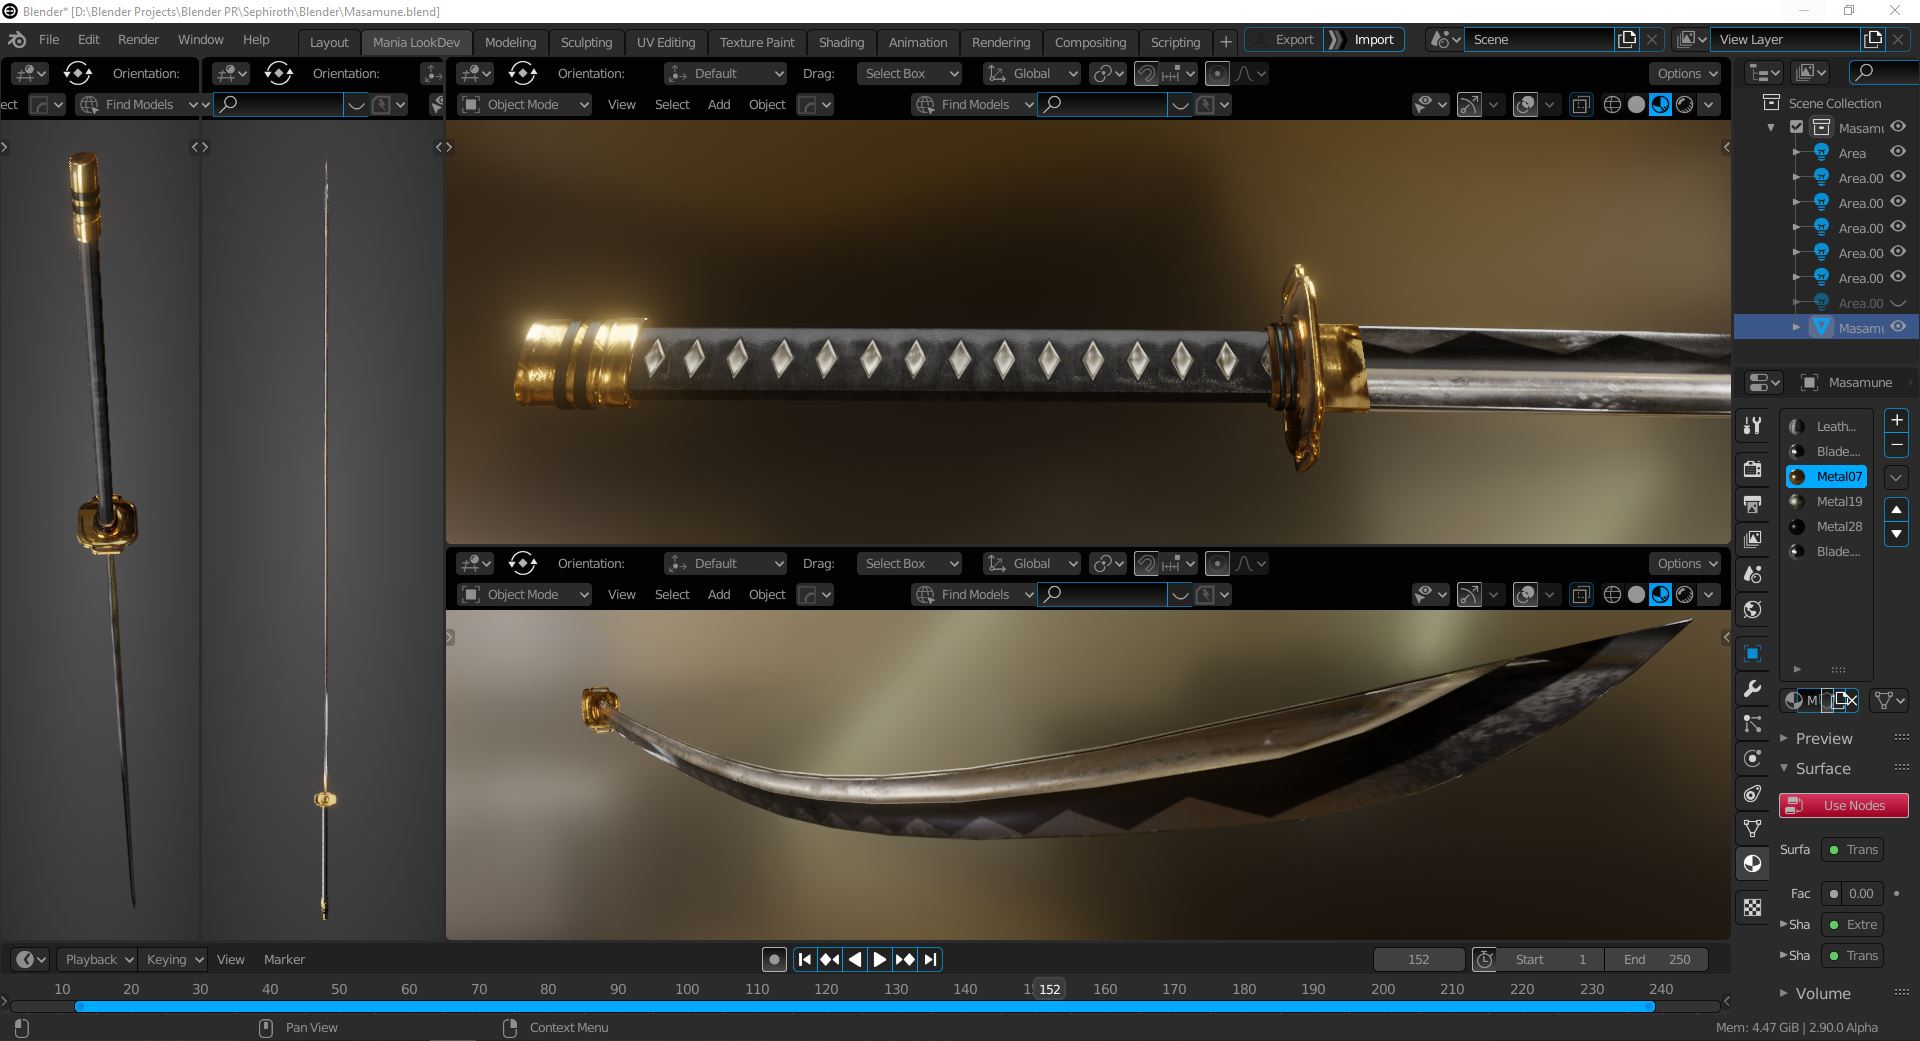Open the Material properties tab

[x=1752, y=863]
